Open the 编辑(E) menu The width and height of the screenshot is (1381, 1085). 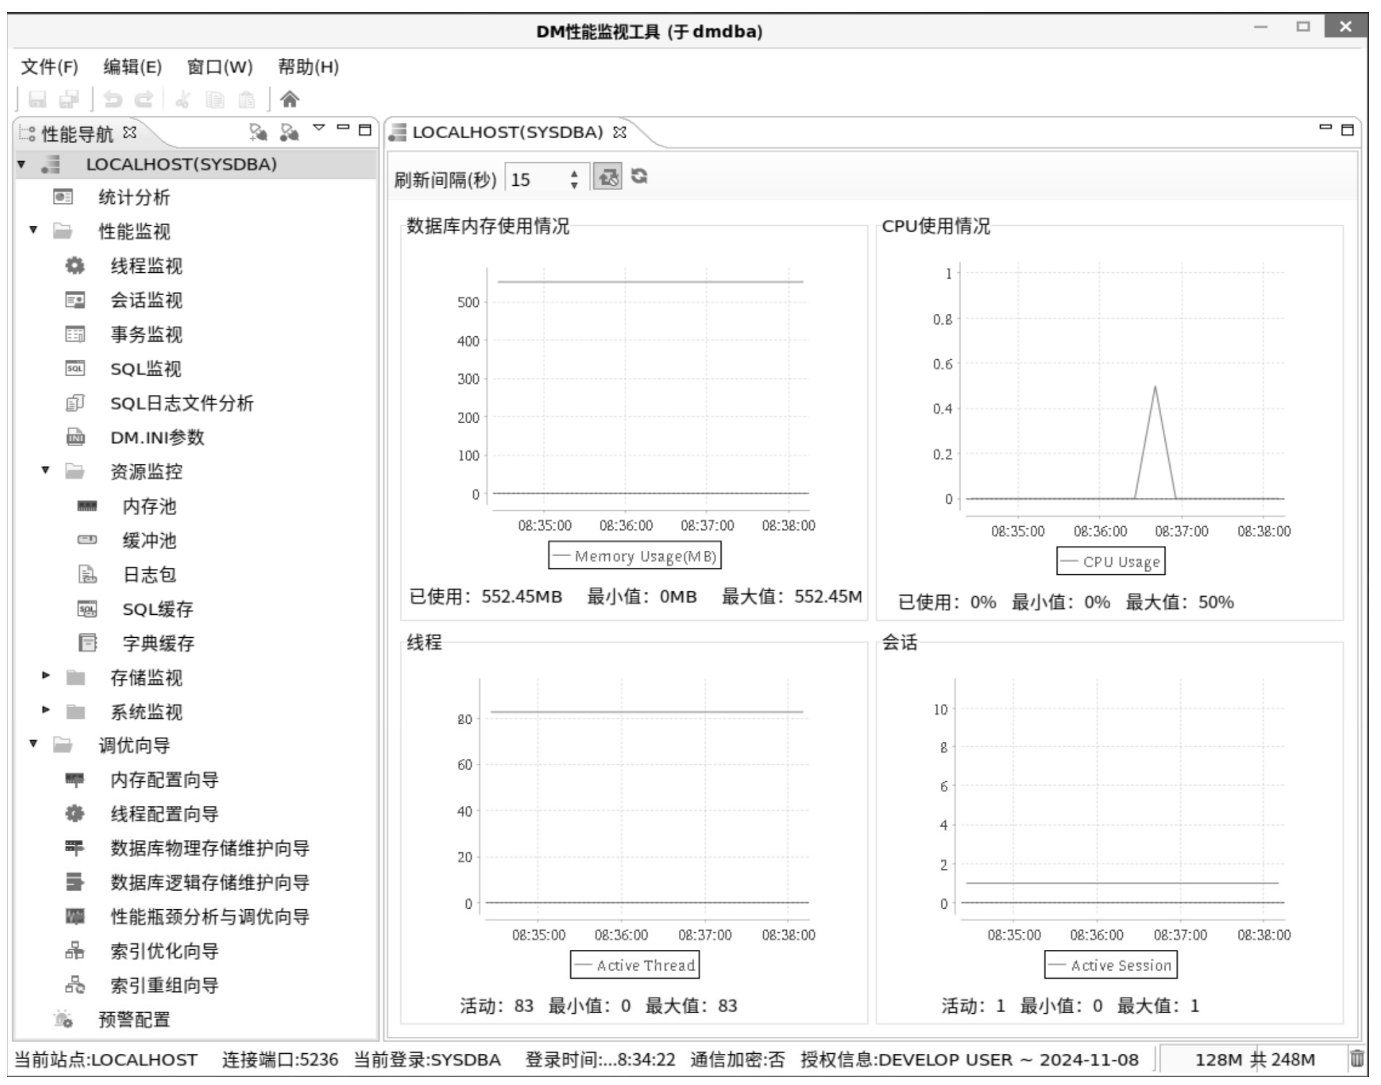click(132, 67)
